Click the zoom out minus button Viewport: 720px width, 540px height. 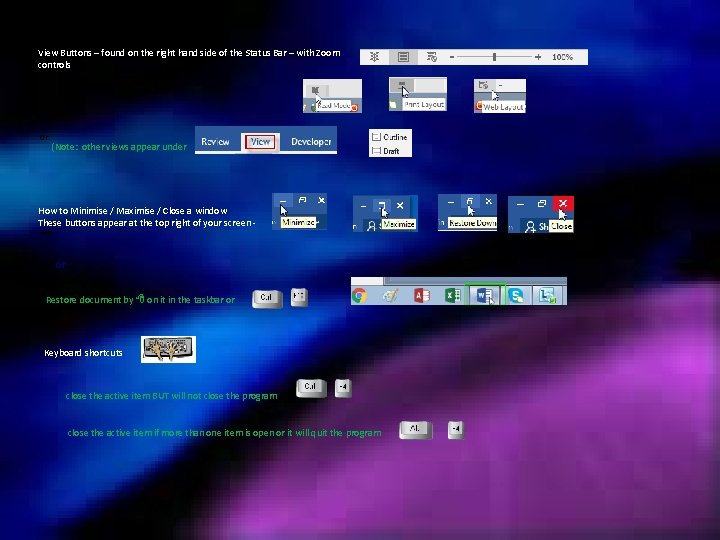(x=452, y=57)
